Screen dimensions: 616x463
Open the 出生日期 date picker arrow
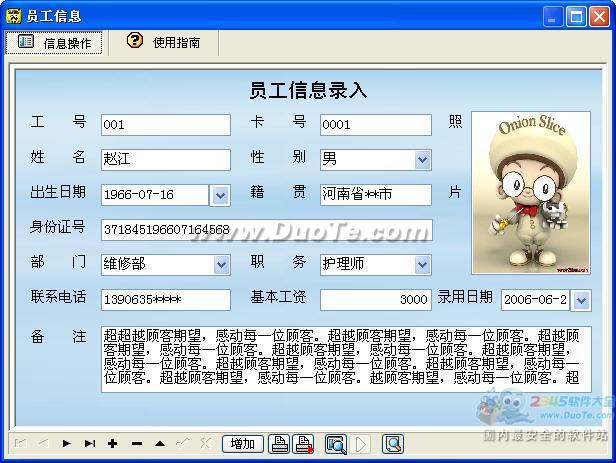pyautogui.click(x=220, y=195)
